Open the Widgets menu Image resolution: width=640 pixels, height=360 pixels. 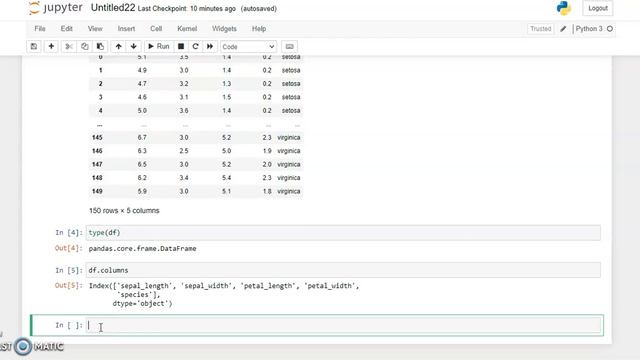tap(224, 29)
